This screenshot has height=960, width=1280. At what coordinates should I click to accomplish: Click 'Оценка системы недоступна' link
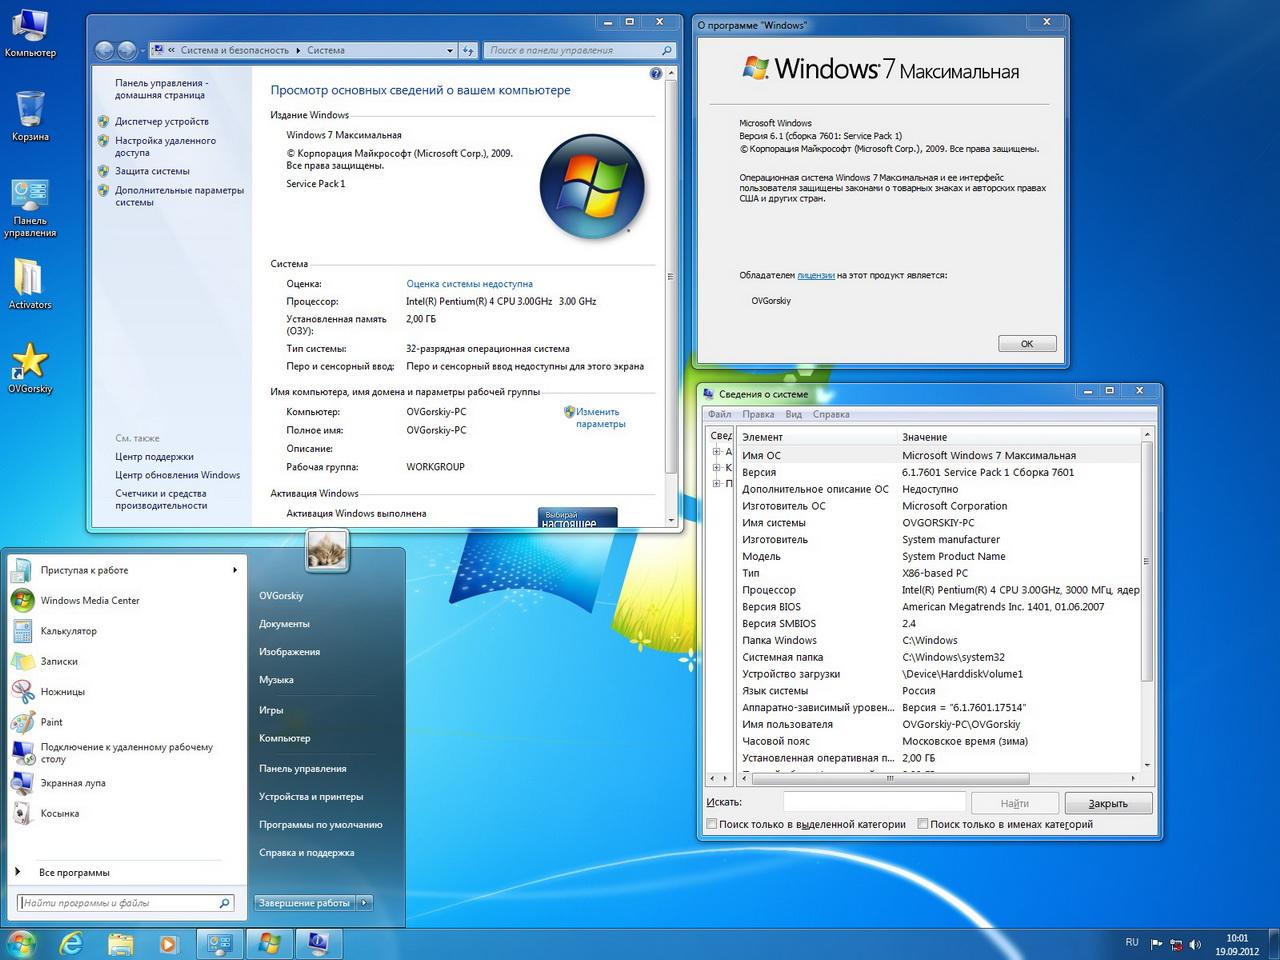469,284
